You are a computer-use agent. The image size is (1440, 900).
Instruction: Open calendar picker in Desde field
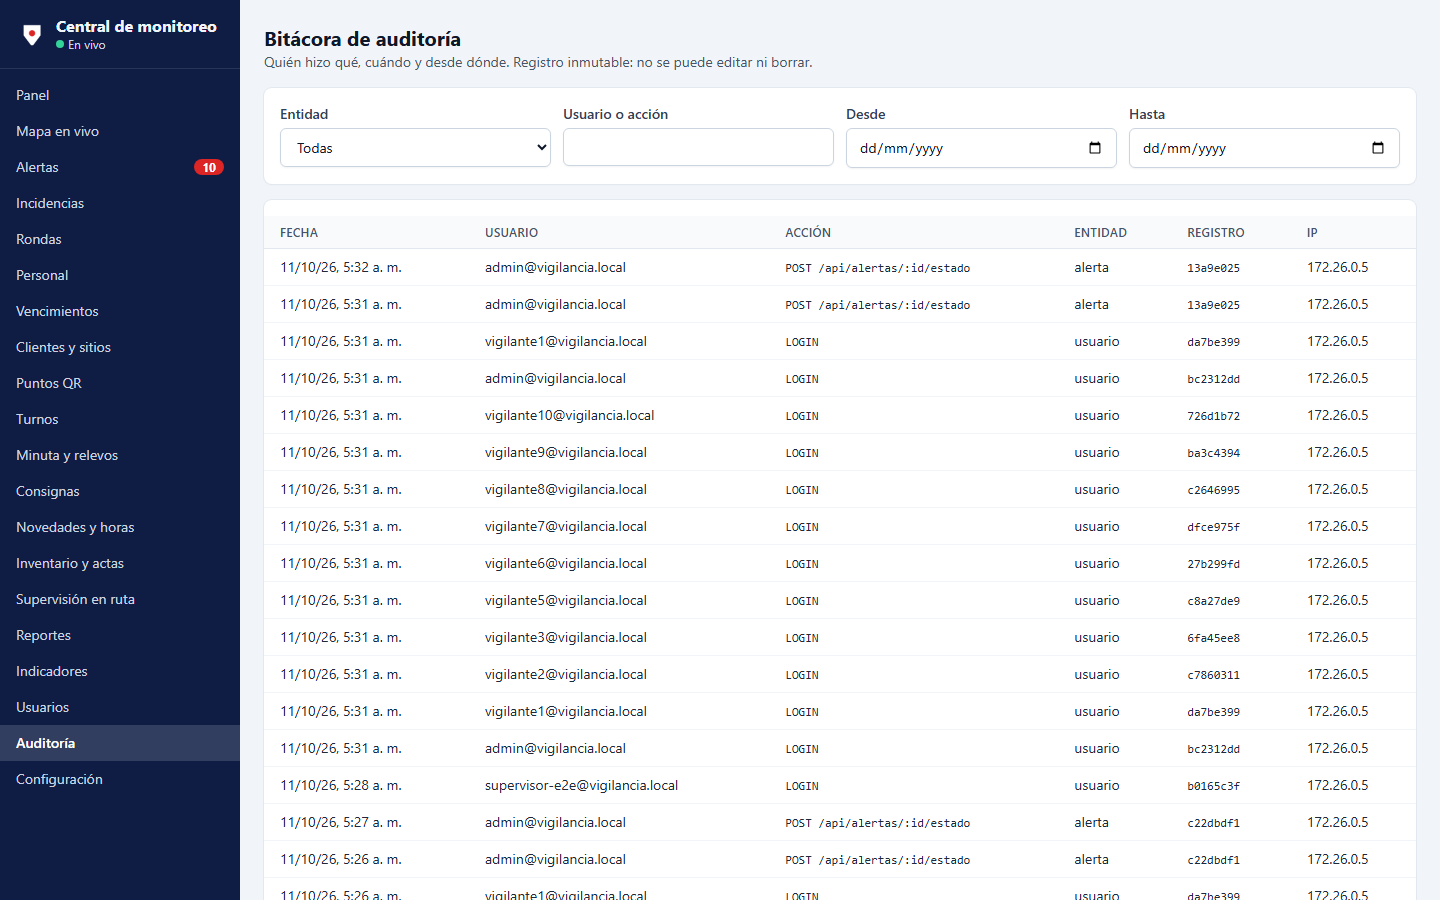pyautogui.click(x=1095, y=148)
